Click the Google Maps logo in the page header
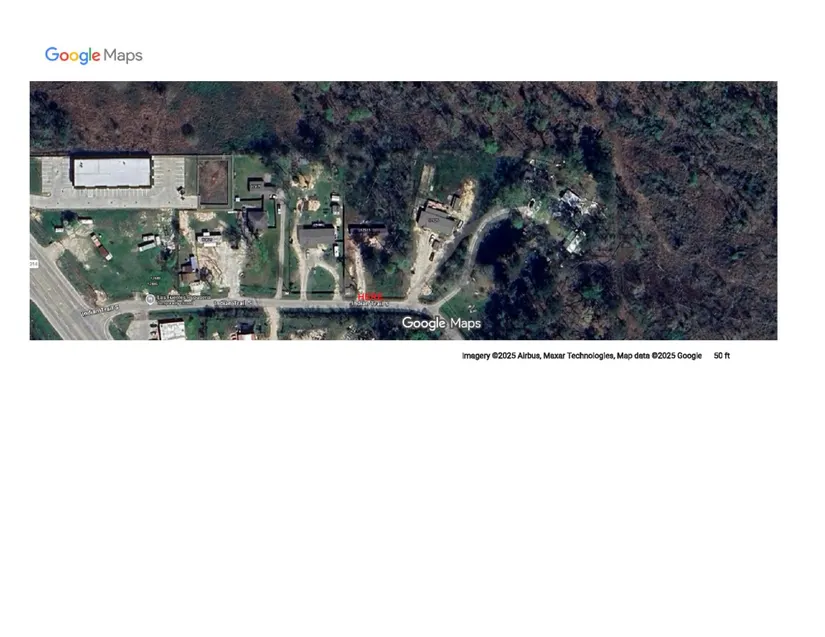Screen dimensions: 825x637 (x=93, y=55)
